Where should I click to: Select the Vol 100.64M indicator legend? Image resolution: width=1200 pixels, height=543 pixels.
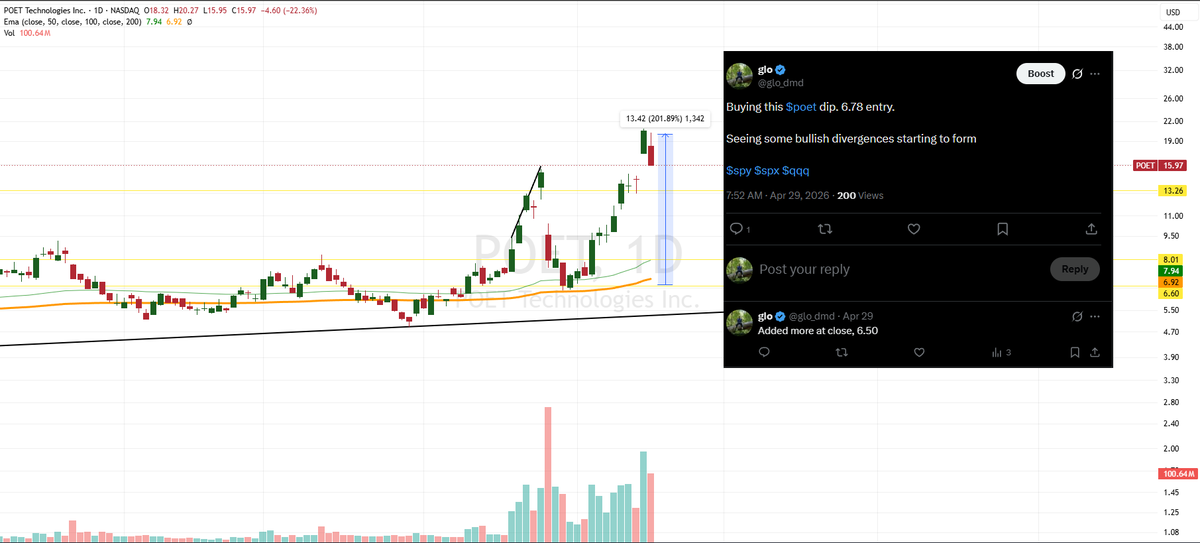pyautogui.click(x=27, y=34)
